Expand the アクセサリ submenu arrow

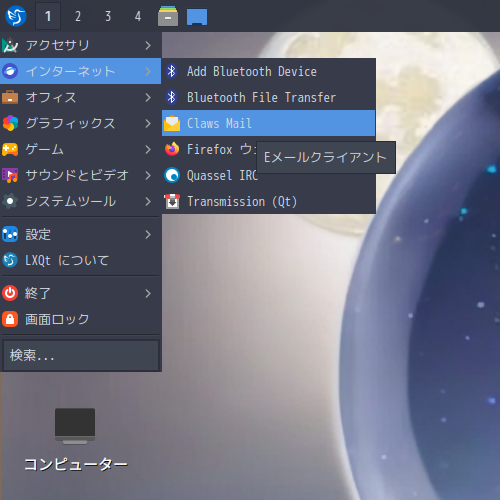point(148,45)
